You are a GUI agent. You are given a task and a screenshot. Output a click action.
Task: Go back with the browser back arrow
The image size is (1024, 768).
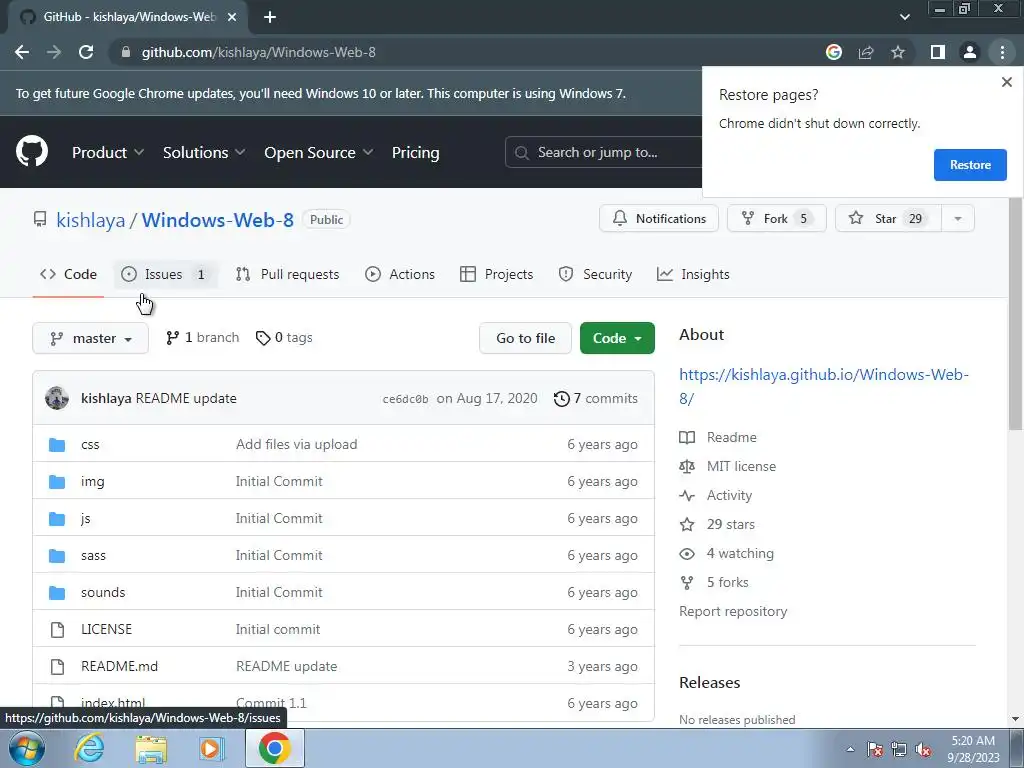[x=22, y=52]
